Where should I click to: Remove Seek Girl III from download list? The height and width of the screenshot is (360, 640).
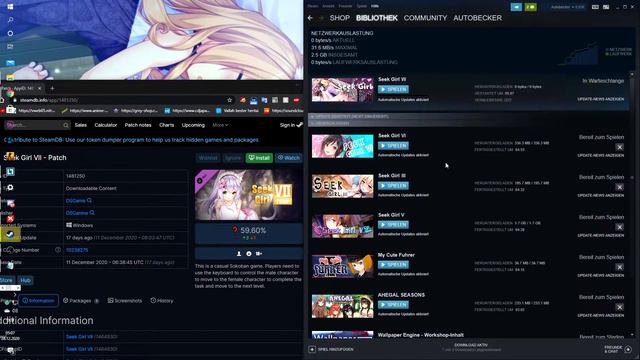[619, 187]
